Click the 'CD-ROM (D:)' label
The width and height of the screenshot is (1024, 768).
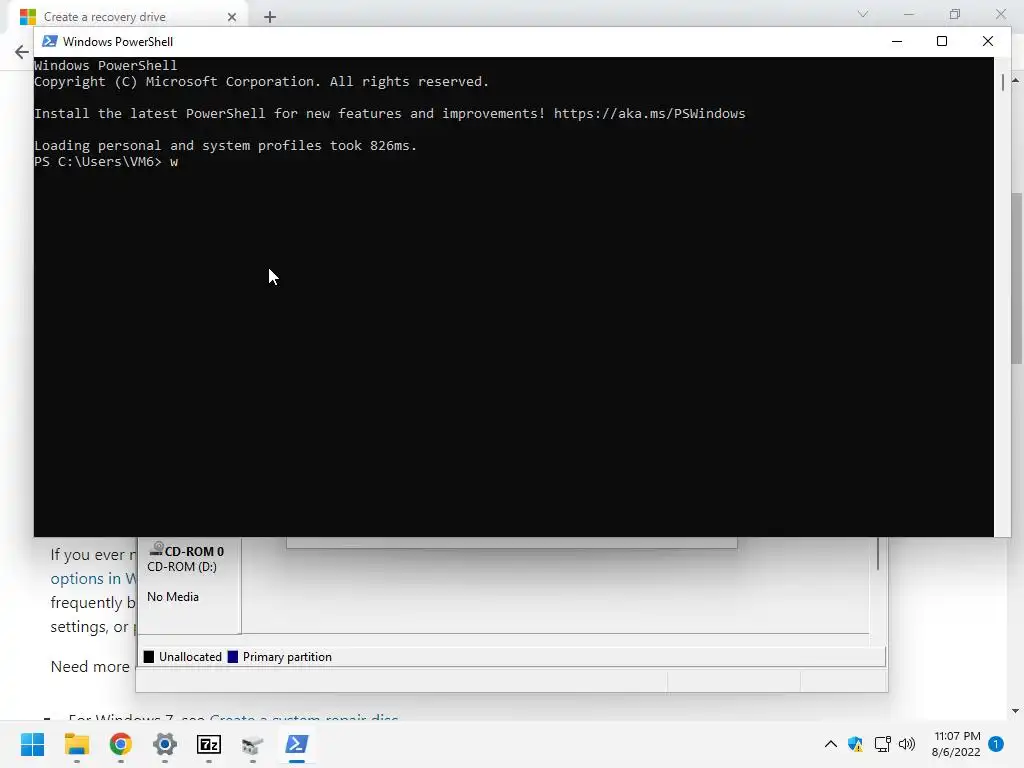(x=182, y=567)
